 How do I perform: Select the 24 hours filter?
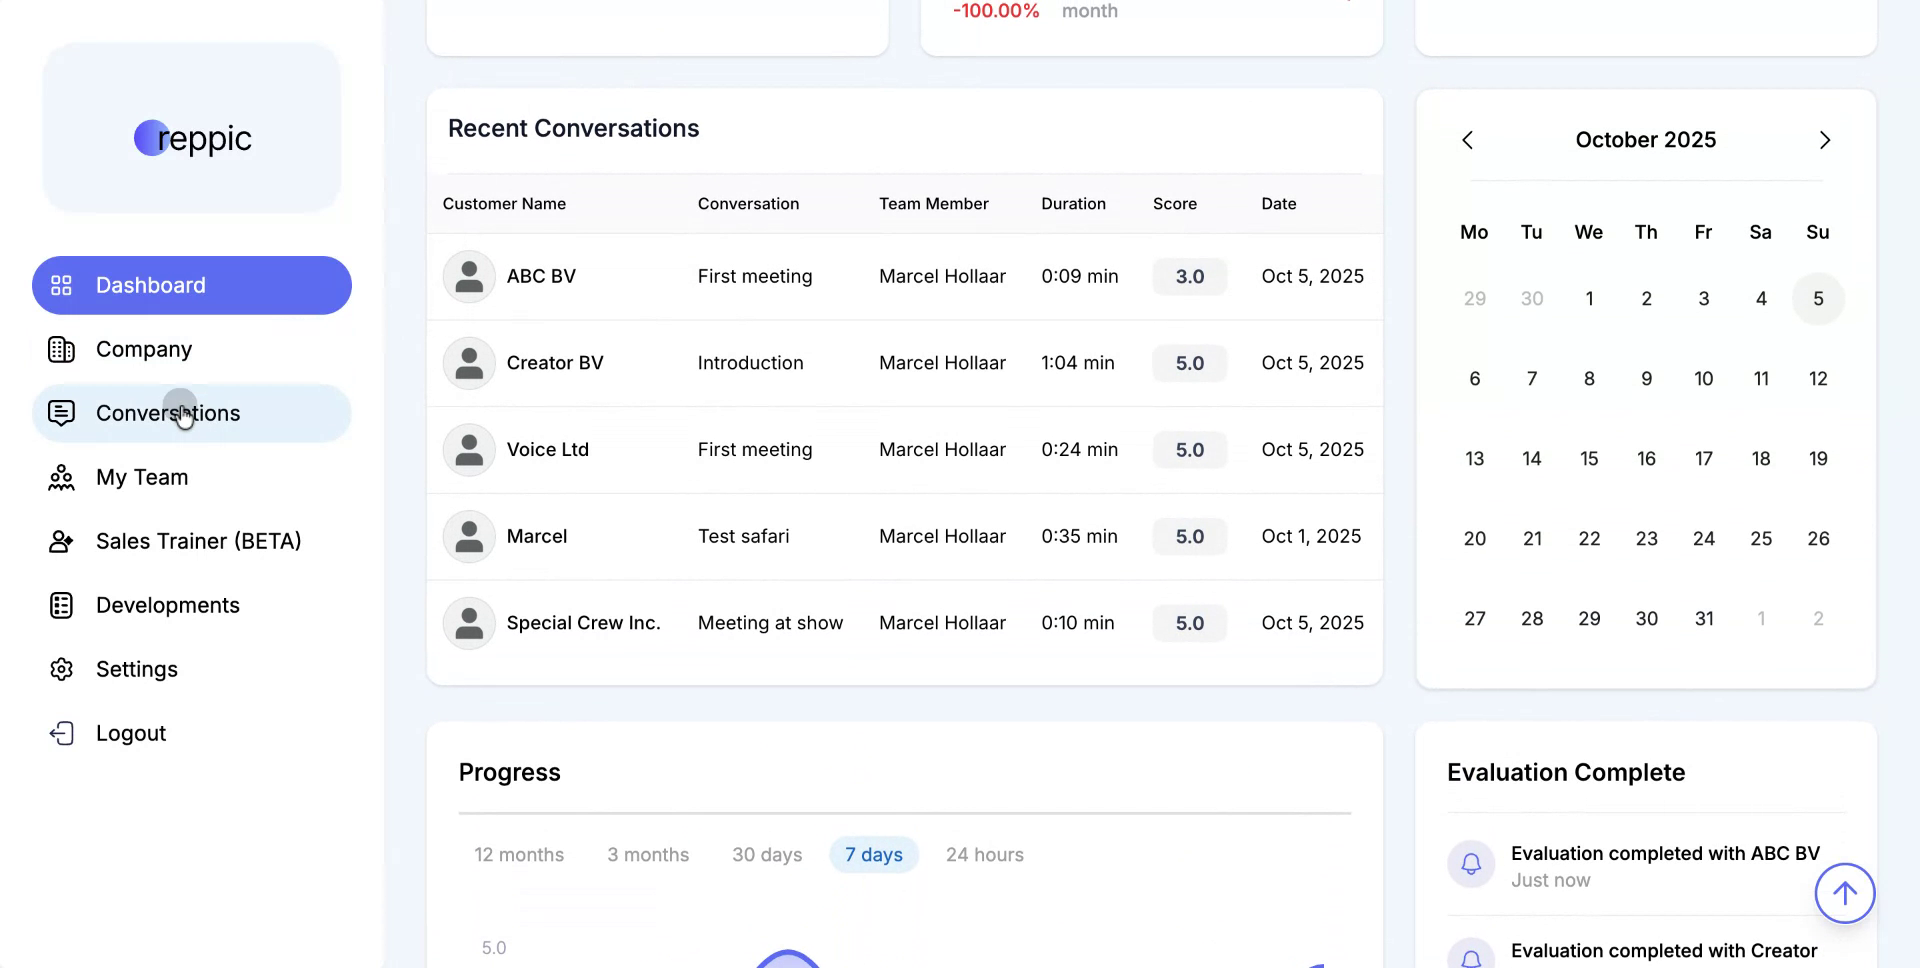(984, 854)
